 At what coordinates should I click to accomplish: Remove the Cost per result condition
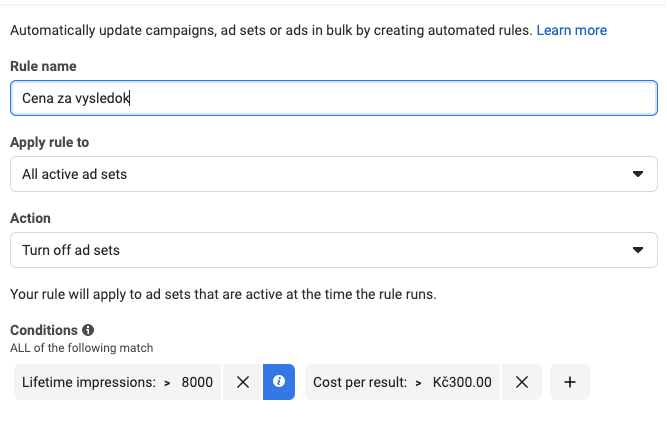521,382
